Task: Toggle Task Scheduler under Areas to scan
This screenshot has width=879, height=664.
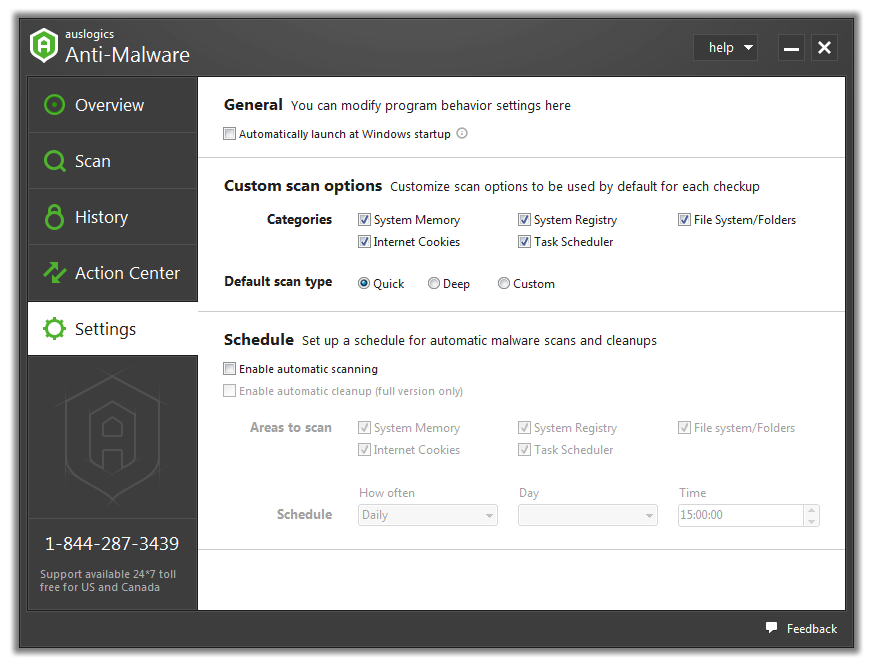Action: [x=524, y=449]
